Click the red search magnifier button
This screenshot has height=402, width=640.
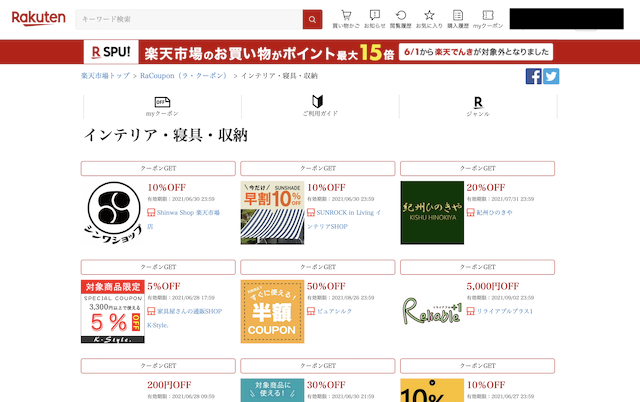click(x=312, y=19)
